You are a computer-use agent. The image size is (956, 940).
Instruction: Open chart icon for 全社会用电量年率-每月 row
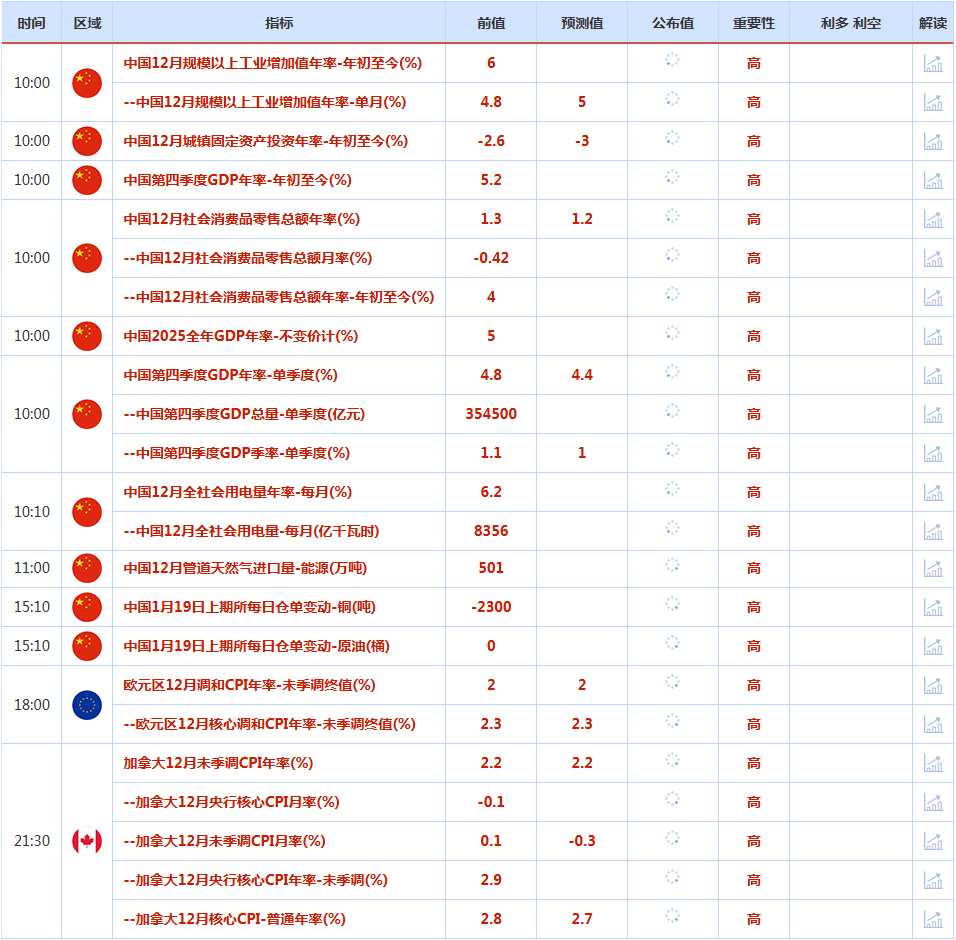tap(933, 493)
